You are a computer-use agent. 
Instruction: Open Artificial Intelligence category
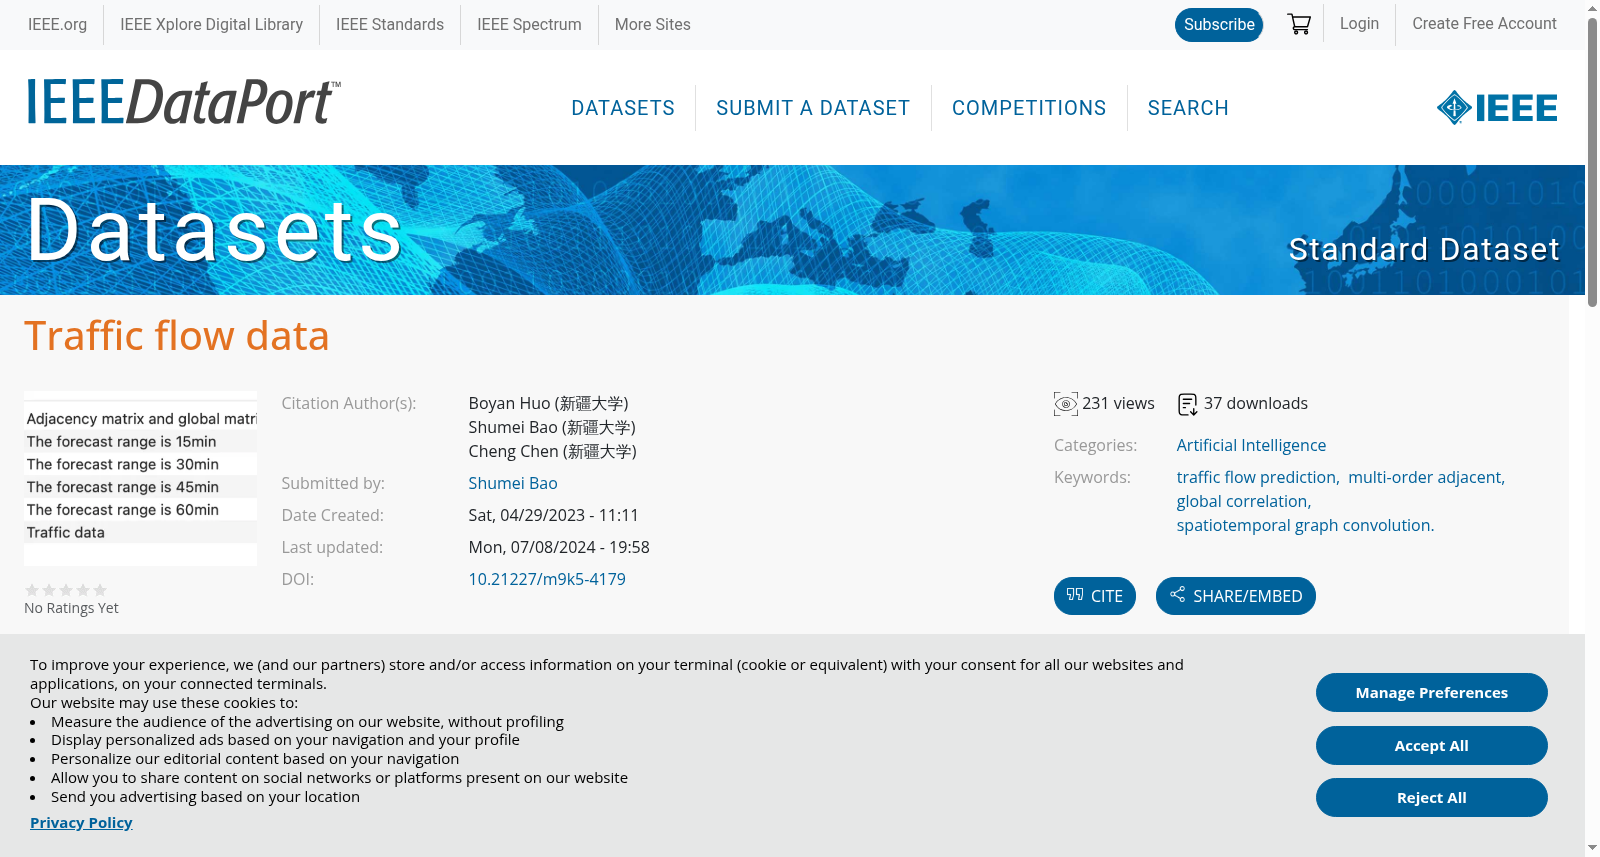pyautogui.click(x=1251, y=445)
